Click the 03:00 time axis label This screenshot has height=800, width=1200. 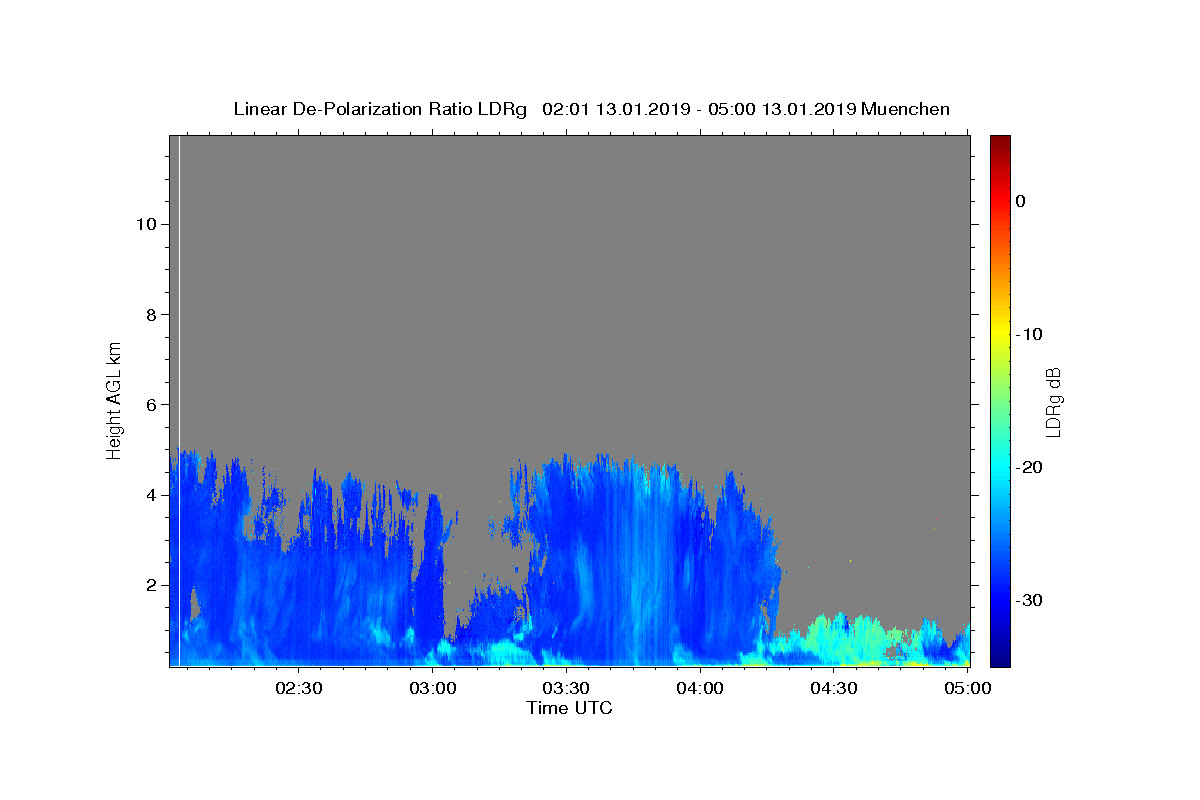[433, 688]
